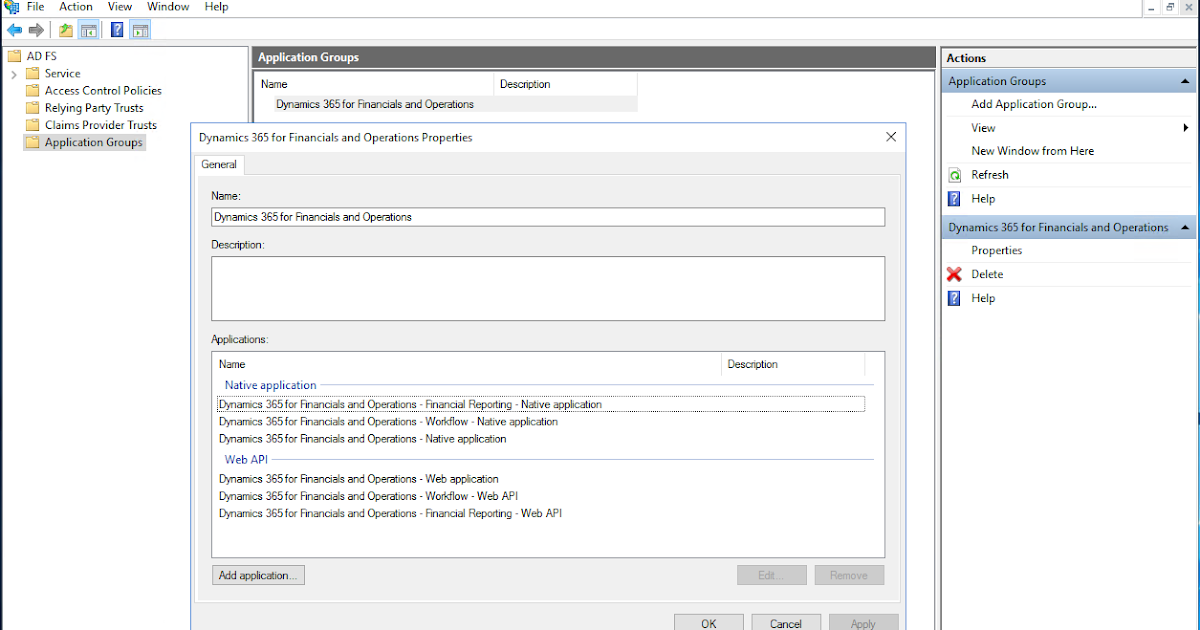
Task: Click the export folder icon on the toolbar
Action: tap(64, 29)
